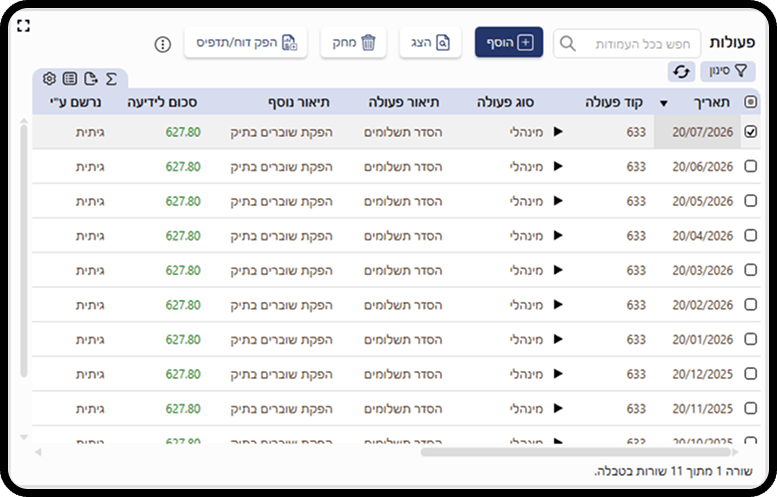The width and height of the screenshot is (777, 497).
Task: Sort by the סכום לידיעה column header
Action: (x=162, y=102)
